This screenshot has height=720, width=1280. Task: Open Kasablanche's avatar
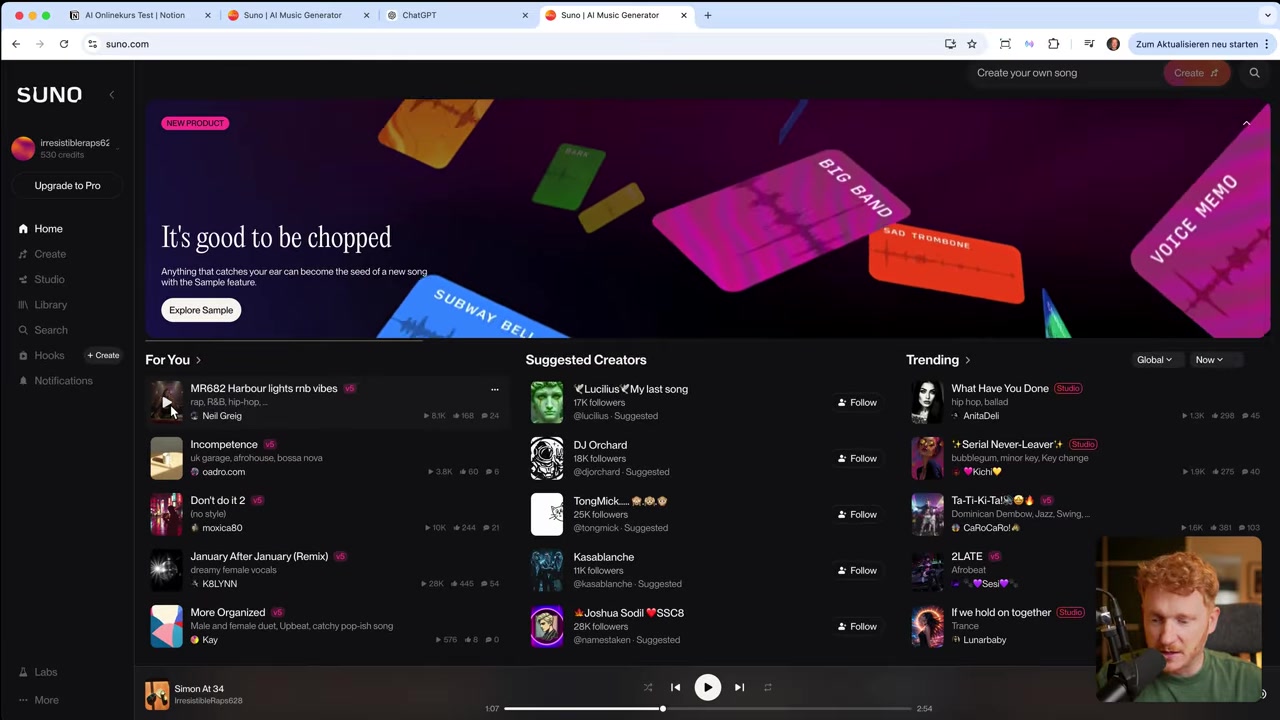(547, 570)
